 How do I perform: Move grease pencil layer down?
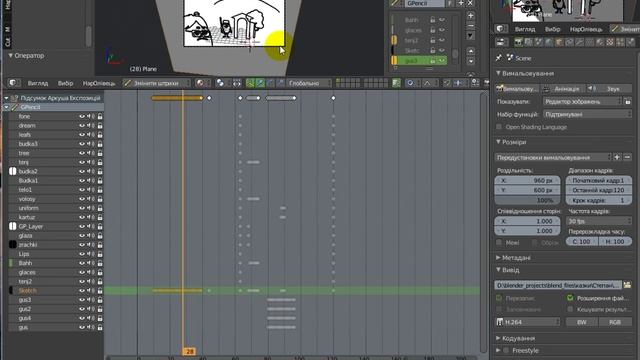(471, 61)
